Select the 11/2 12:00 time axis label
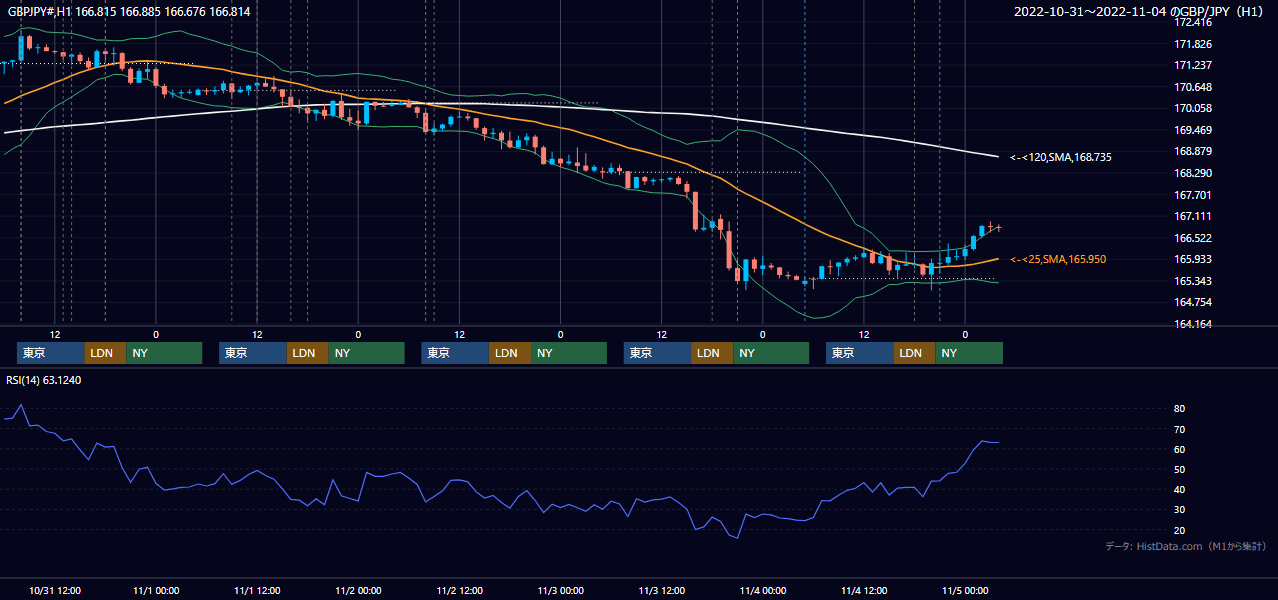 (x=459, y=590)
